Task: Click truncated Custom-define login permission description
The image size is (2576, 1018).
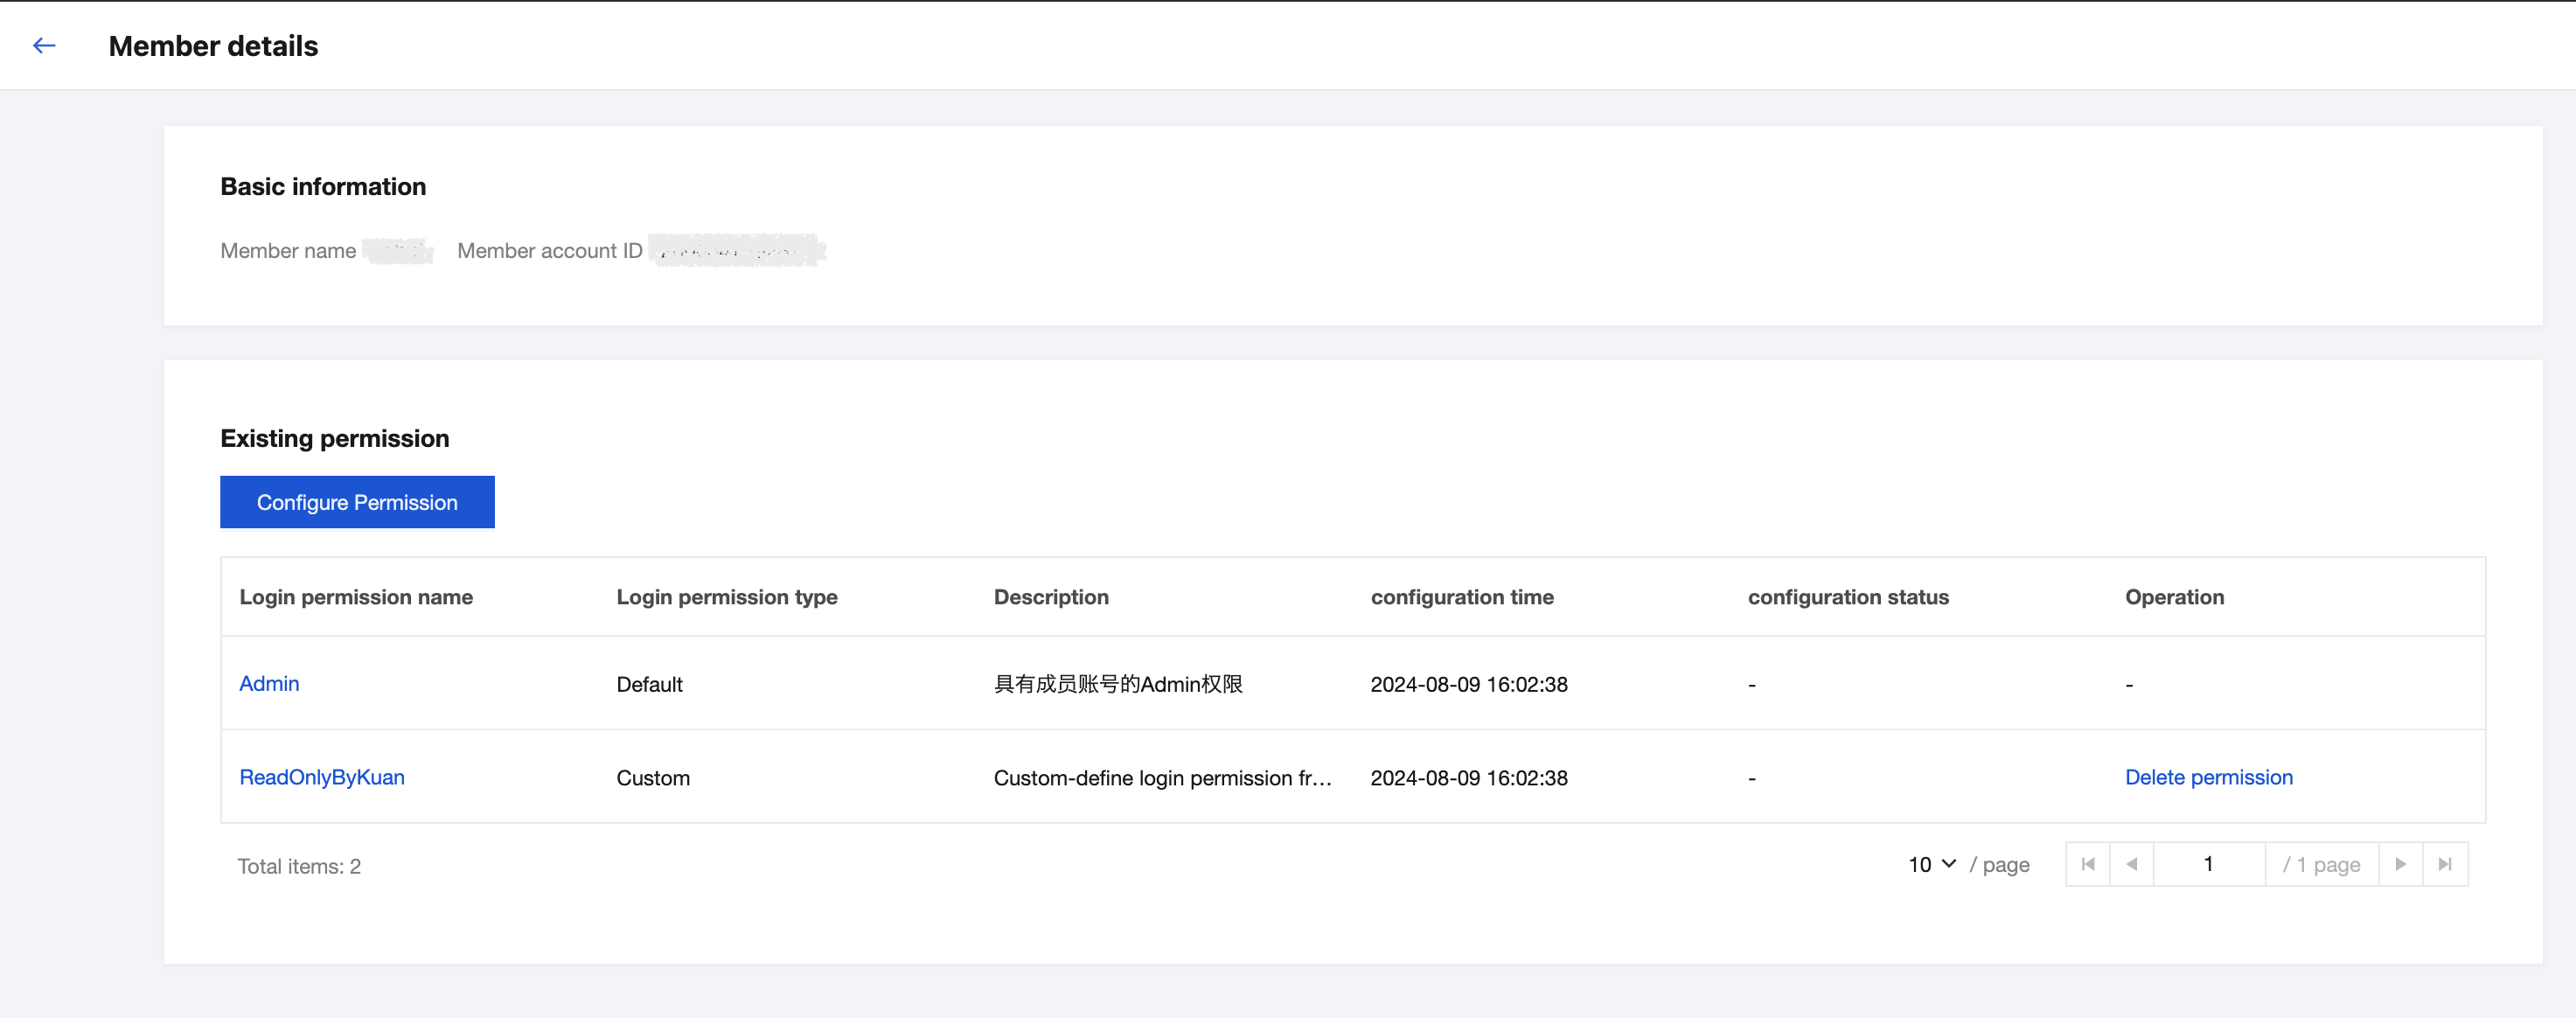Action: click(1162, 778)
